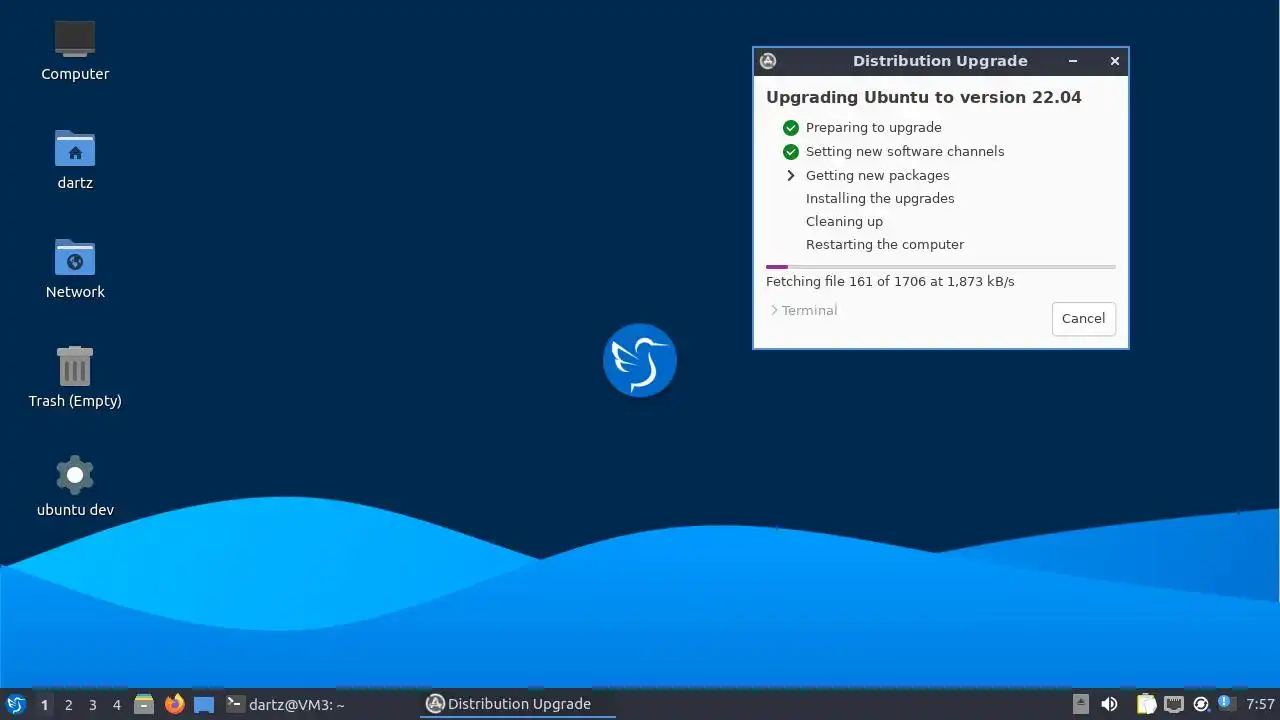The image size is (1280, 720).
Task: Click the upgrade download progress bar
Action: tap(941, 267)
